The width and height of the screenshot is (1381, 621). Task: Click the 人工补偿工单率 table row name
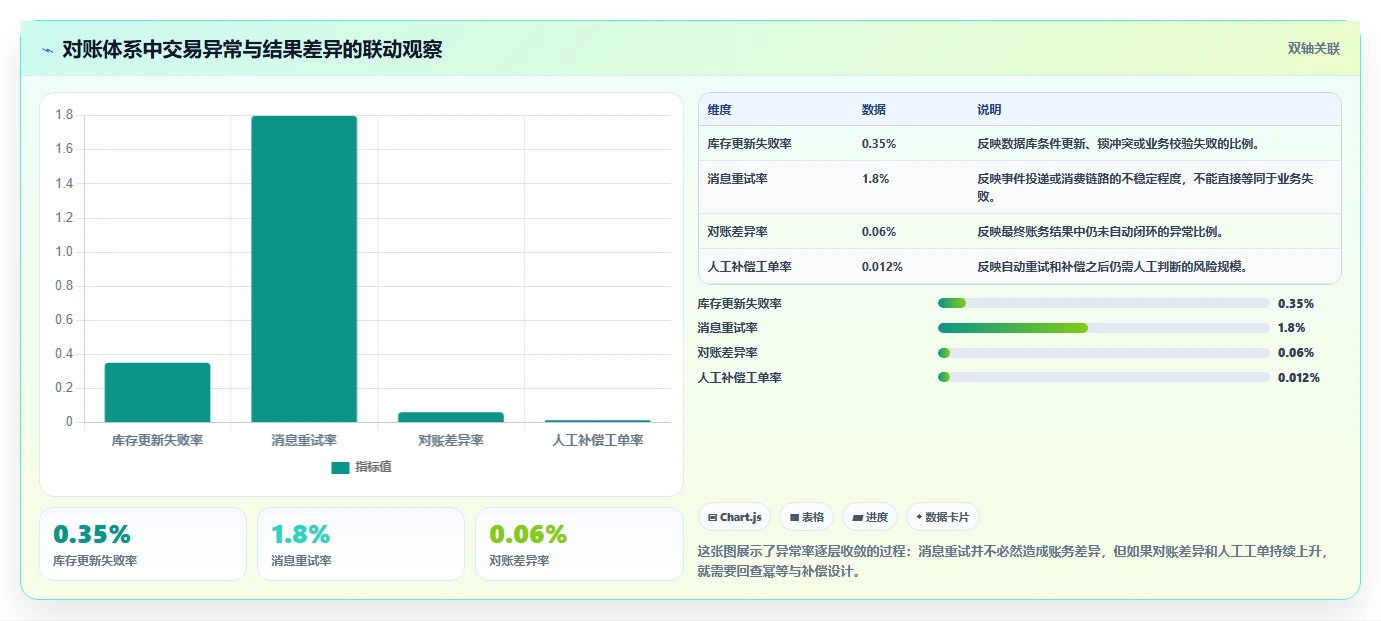749,267
